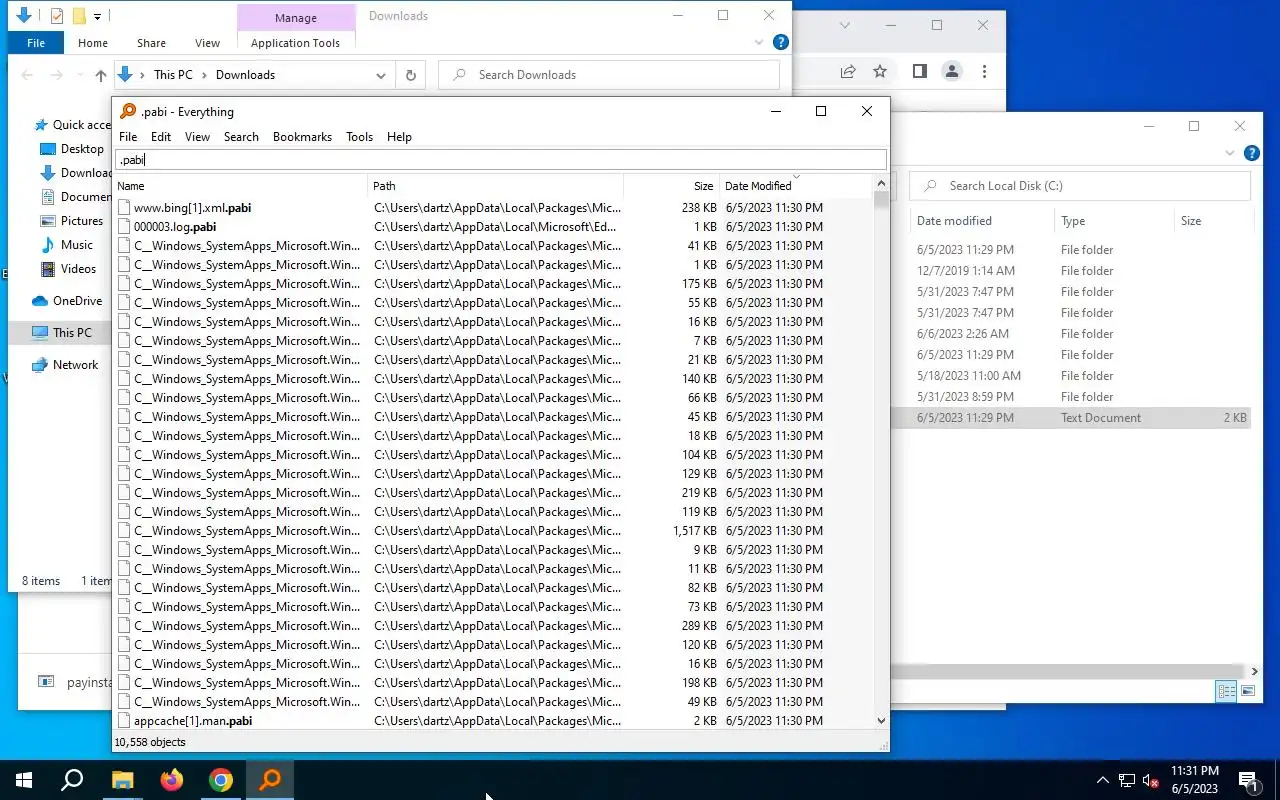Open Firefox from the taskbar

(172, 780)
